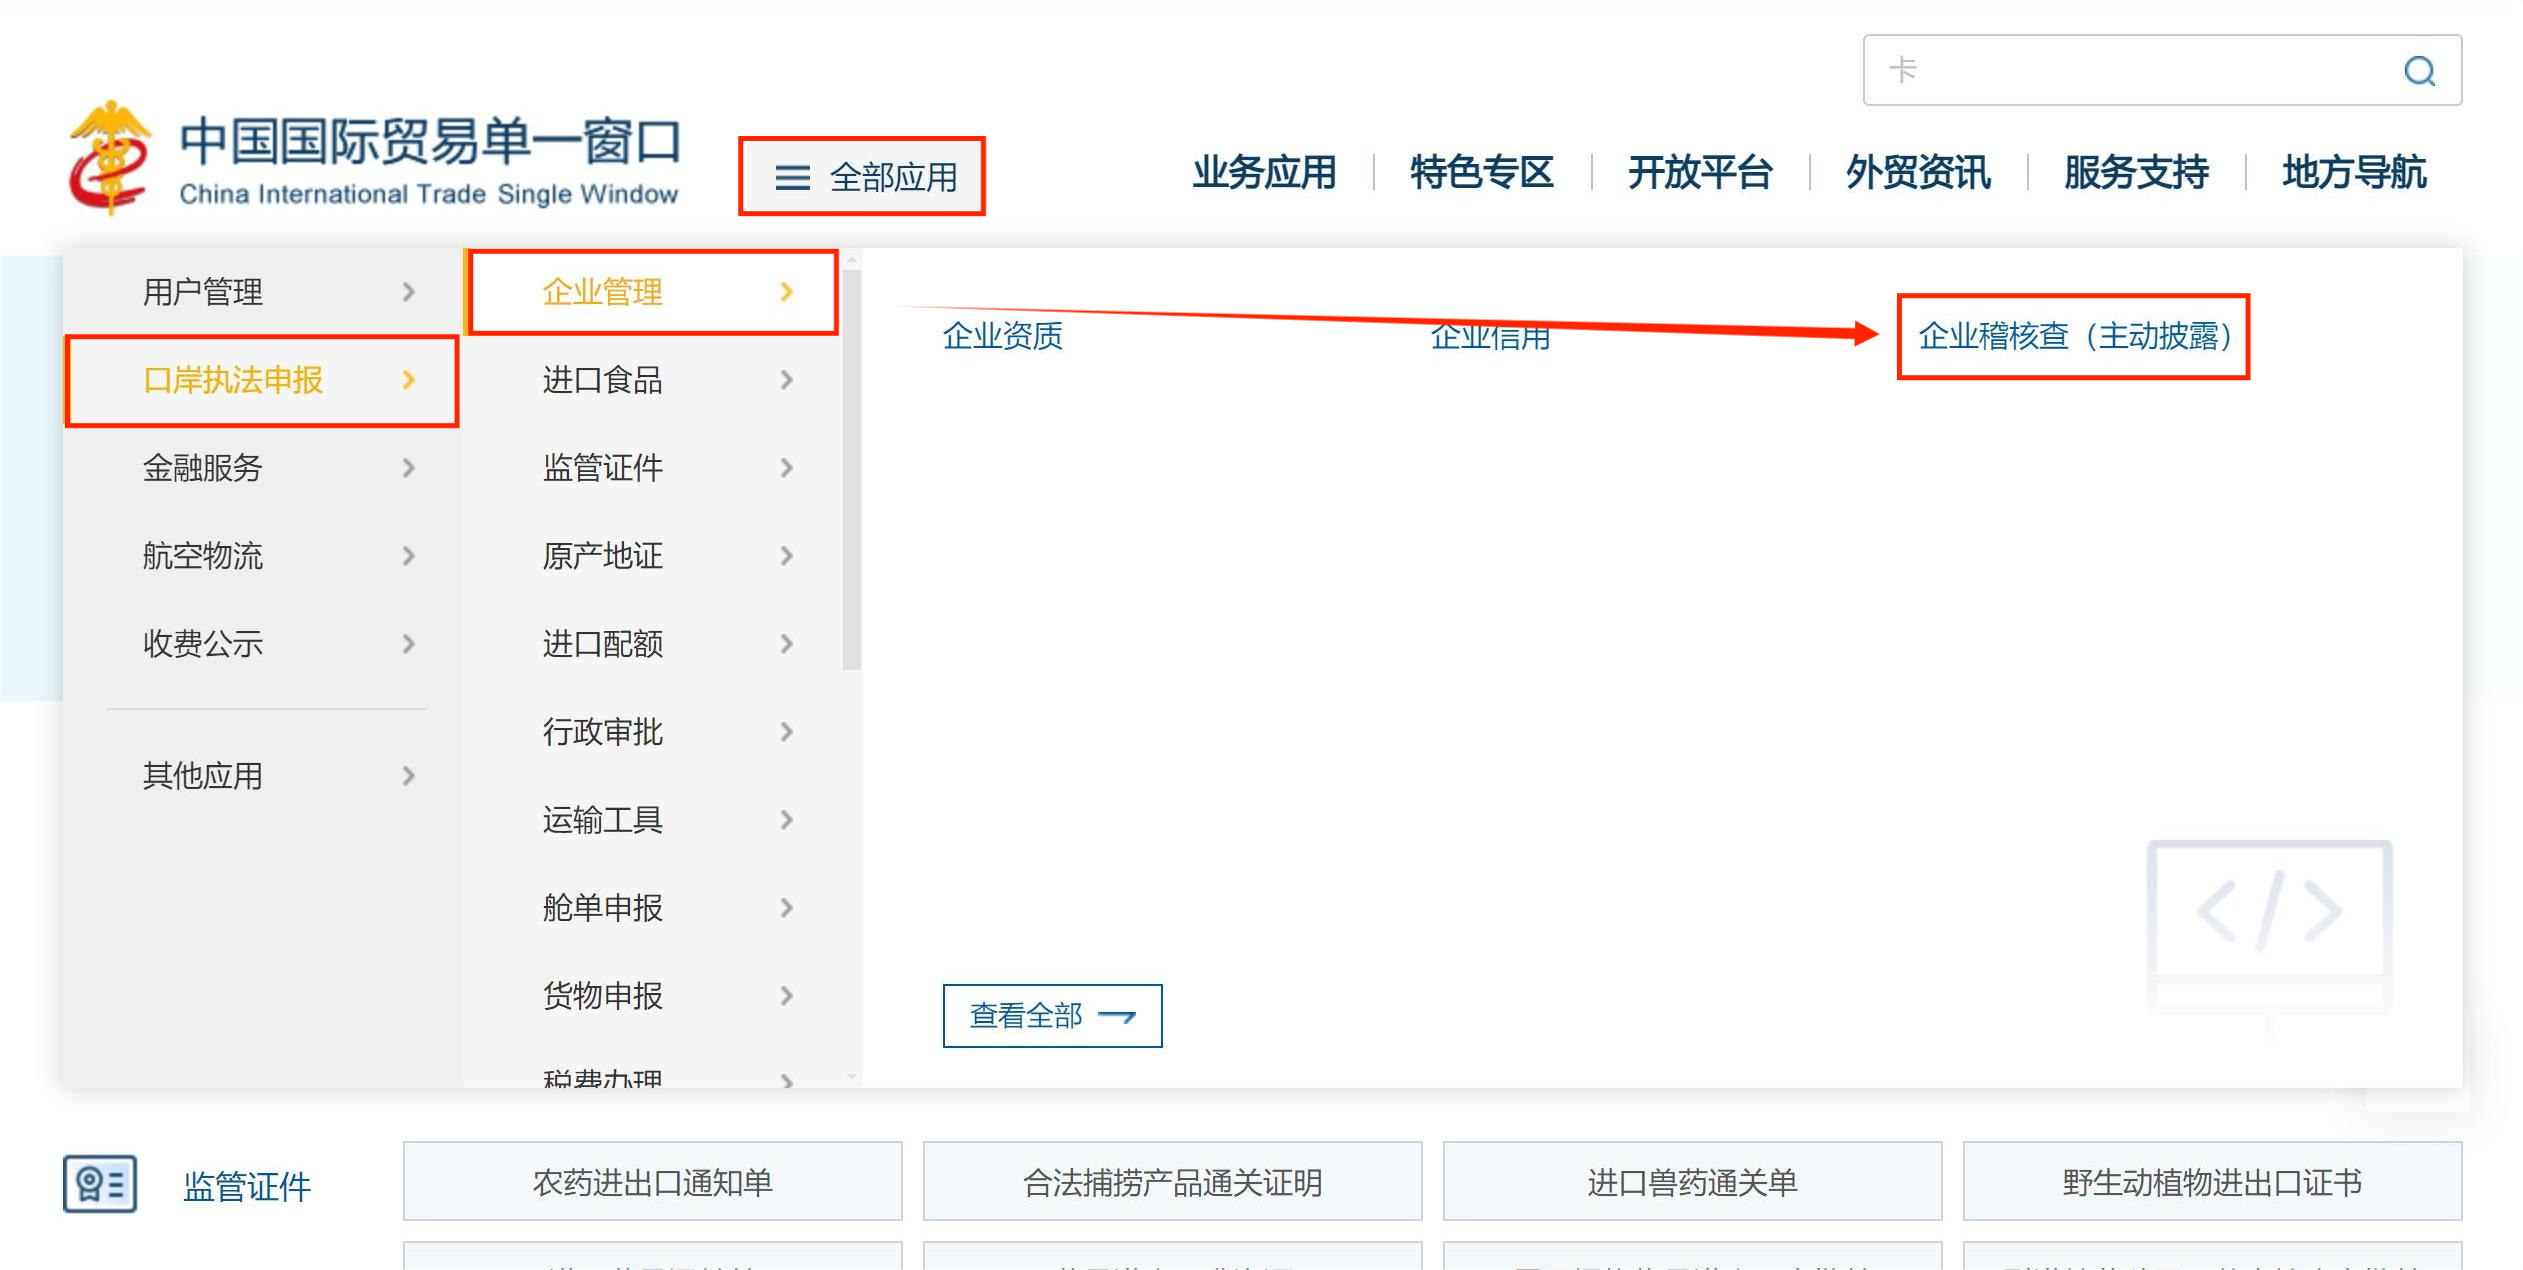Click the arrow icon in 查看全部
Viewport: 2523px width, 1270px height.
(1117, 1016)
